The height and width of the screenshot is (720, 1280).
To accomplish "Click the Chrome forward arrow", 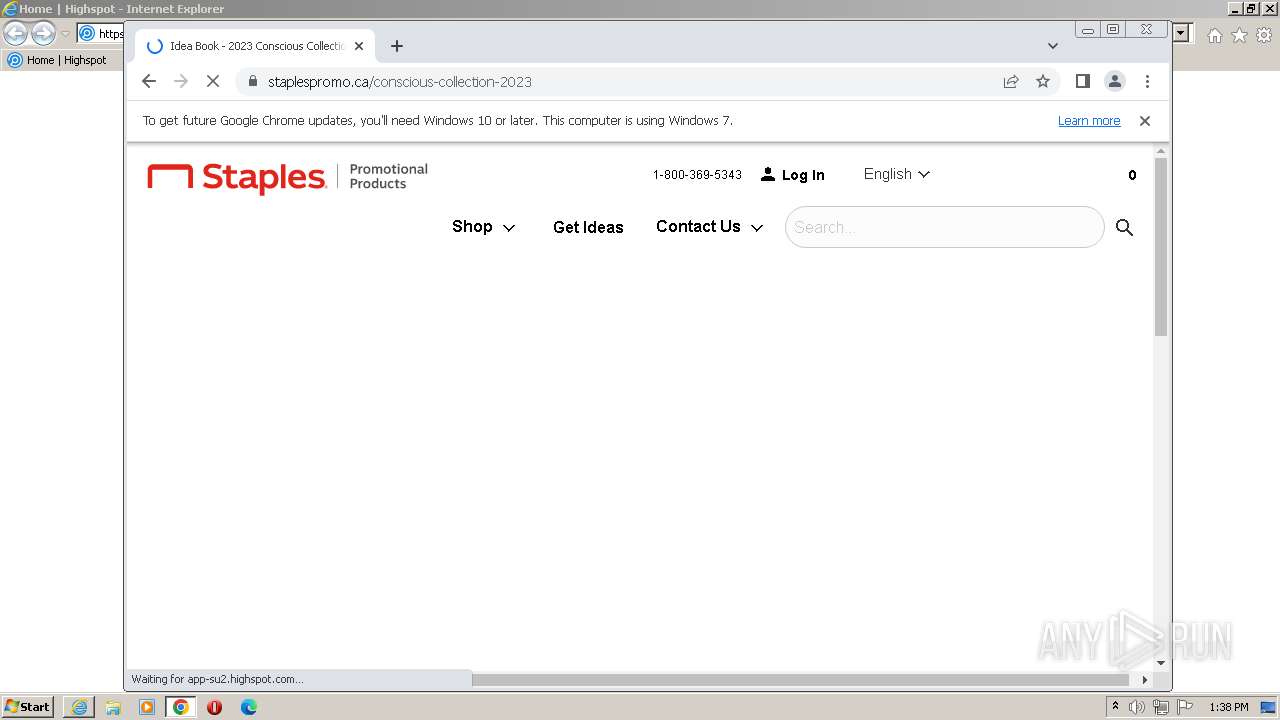I will tap(181, 81).
